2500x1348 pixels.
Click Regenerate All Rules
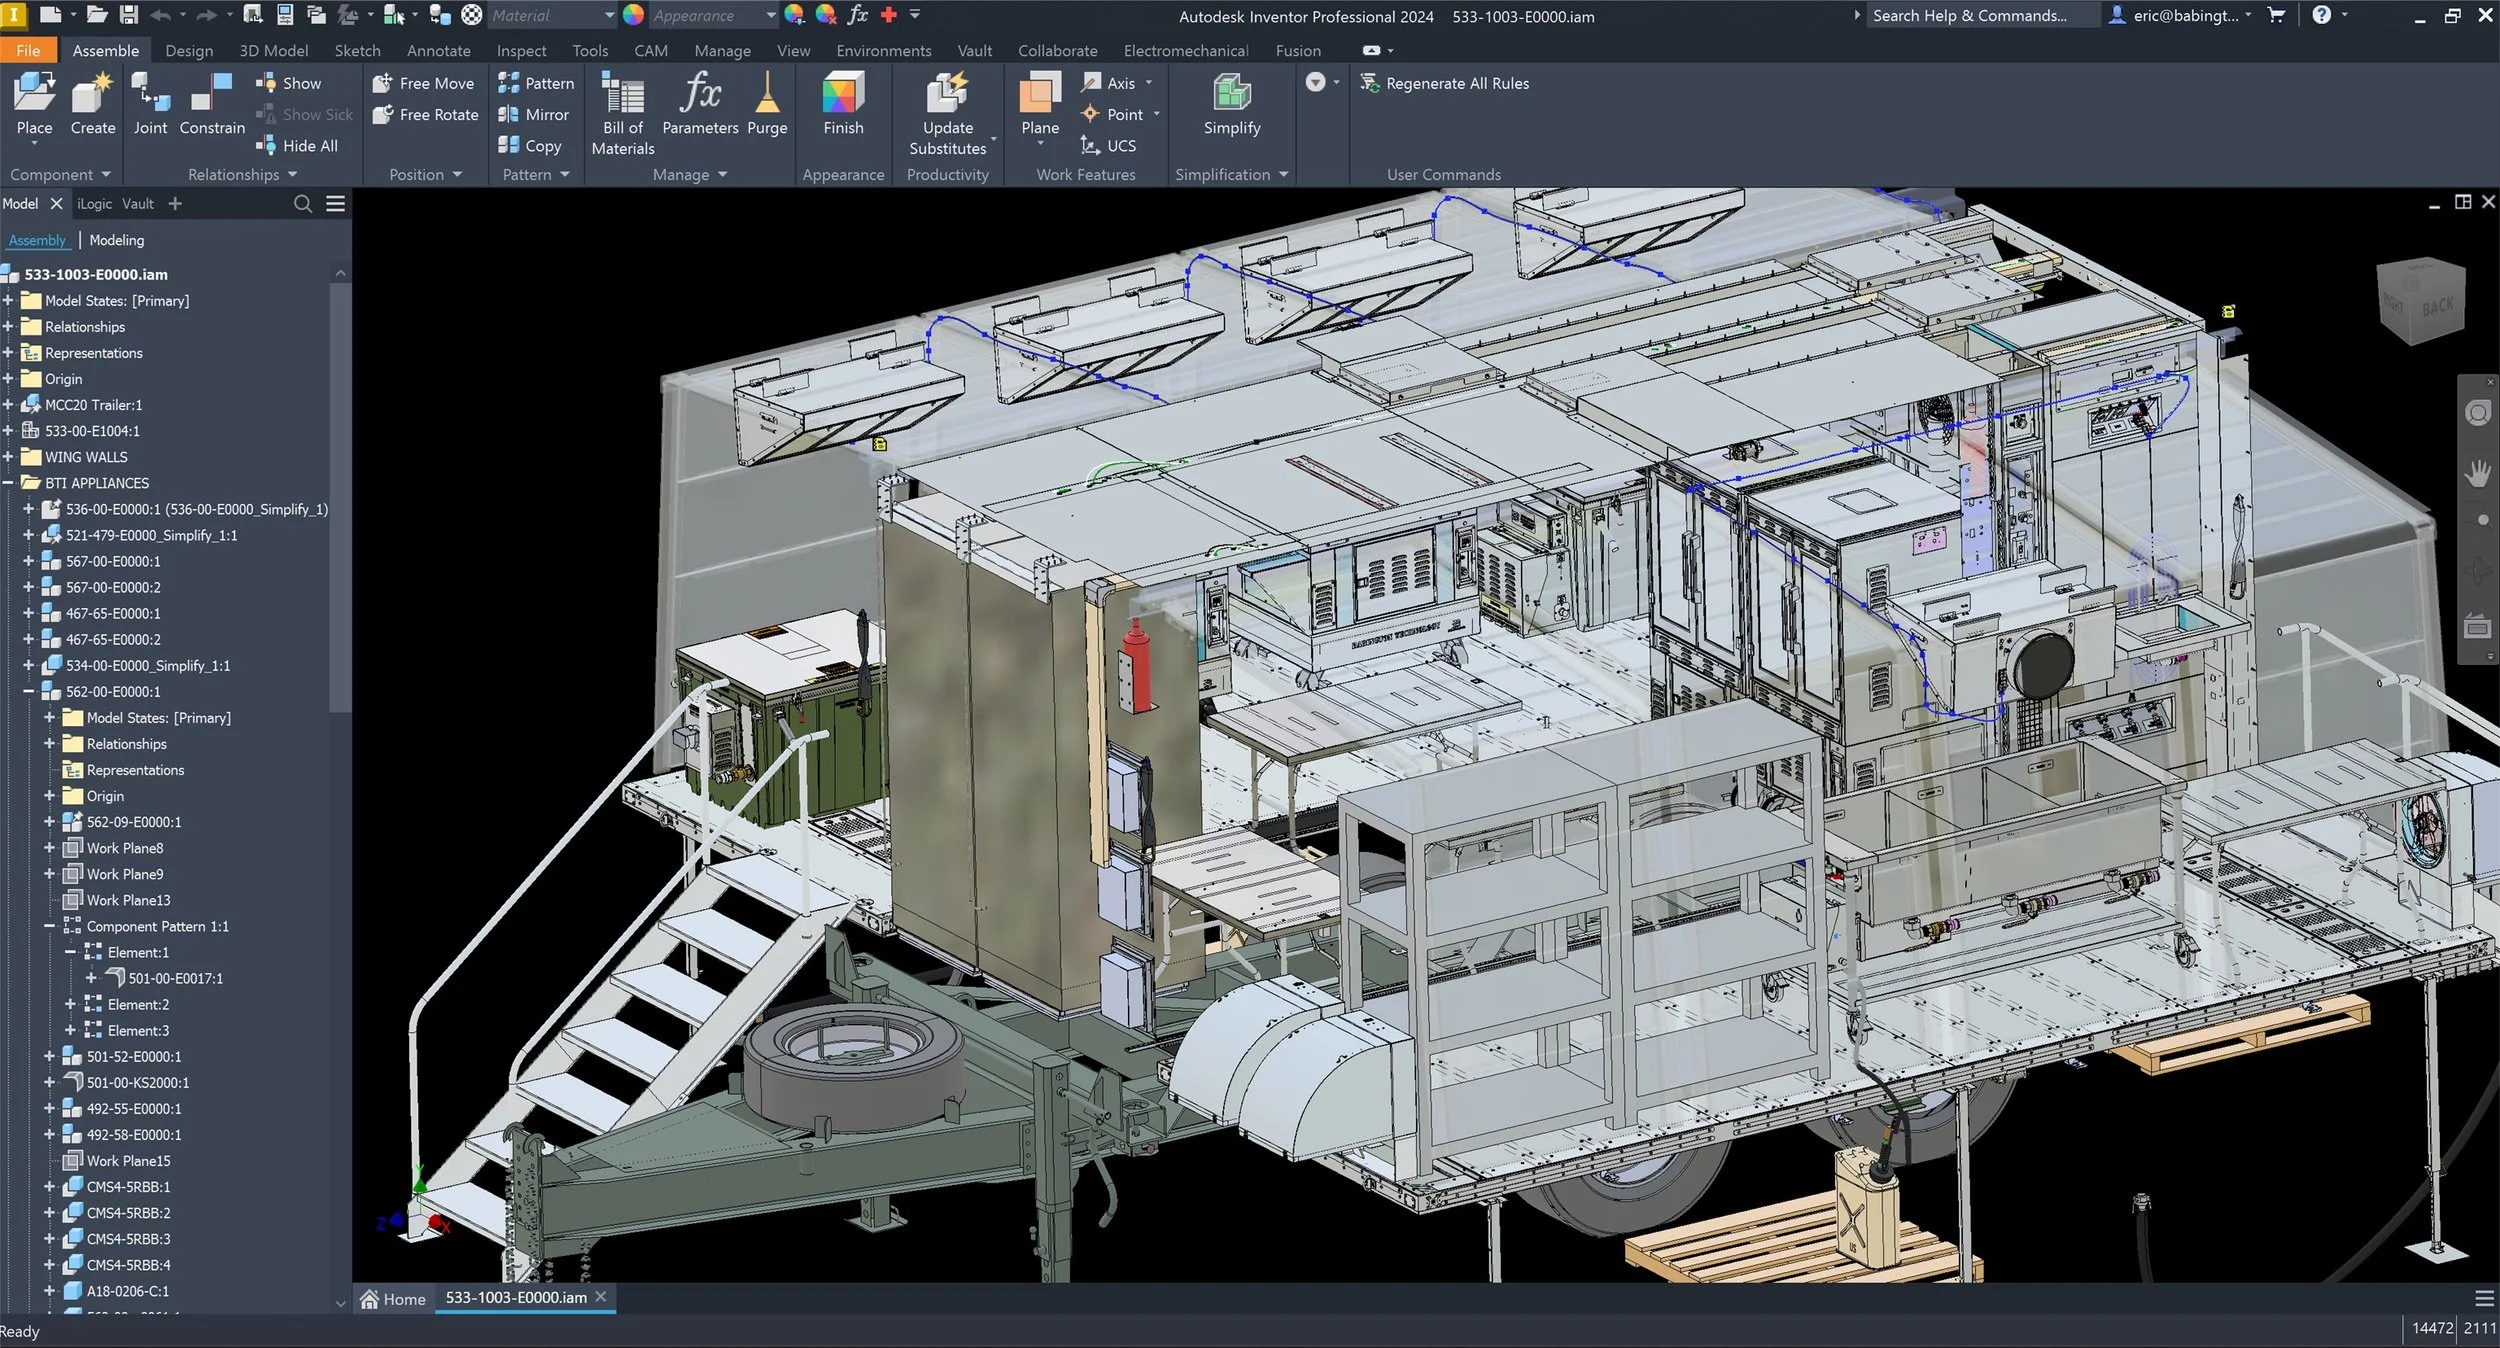[1445, 83]
